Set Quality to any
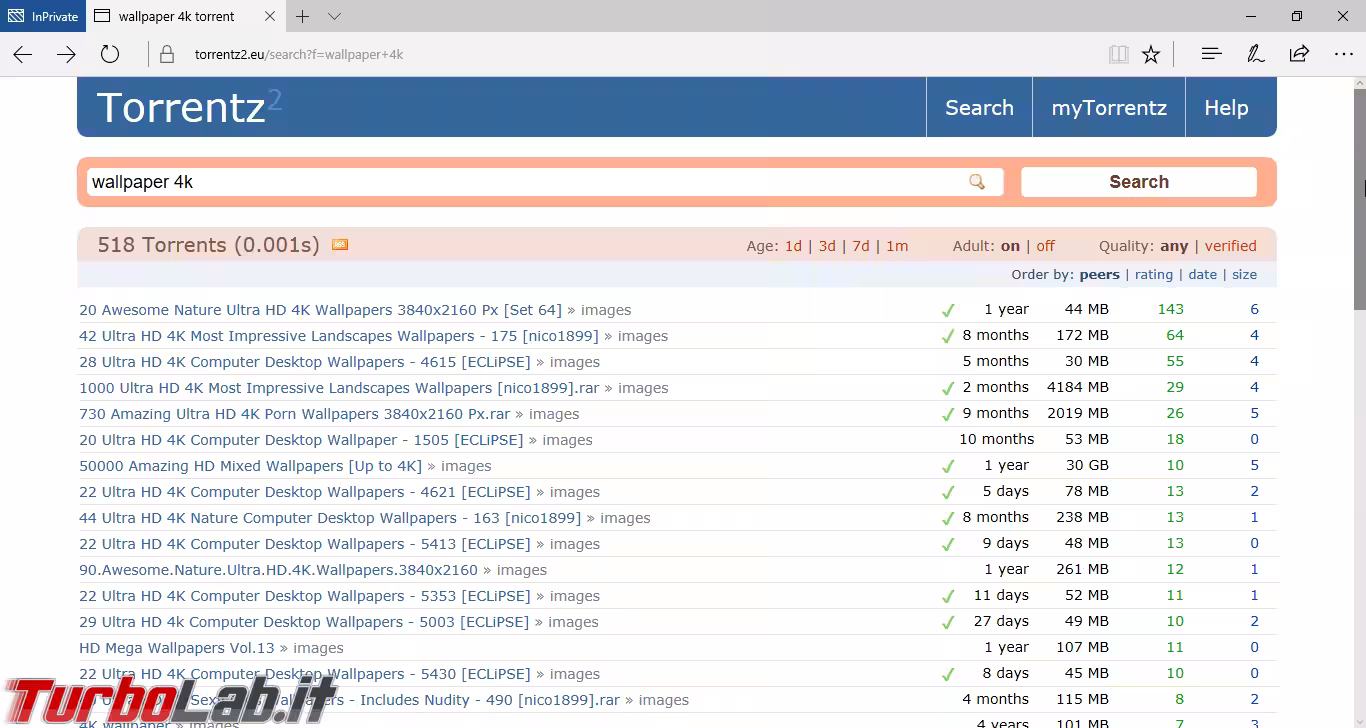The height and width of the screenshot is (728, 1366). [x=1174, y=246]
